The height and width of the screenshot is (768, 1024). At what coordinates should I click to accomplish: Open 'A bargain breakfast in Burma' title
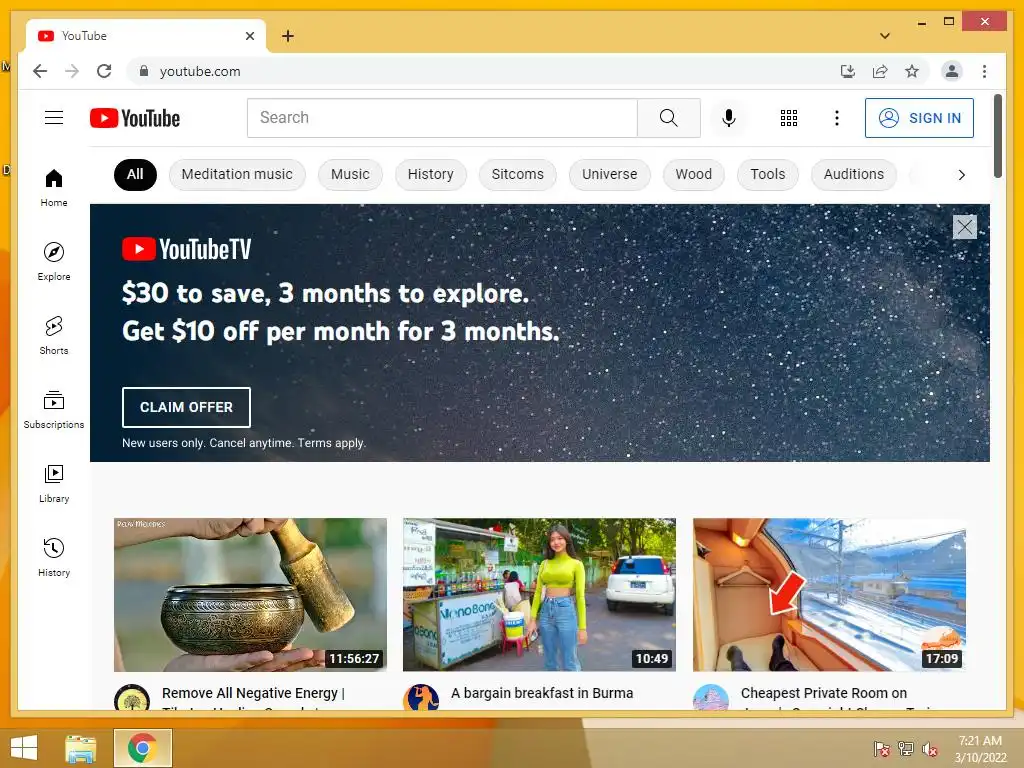(x=542, y=694)
